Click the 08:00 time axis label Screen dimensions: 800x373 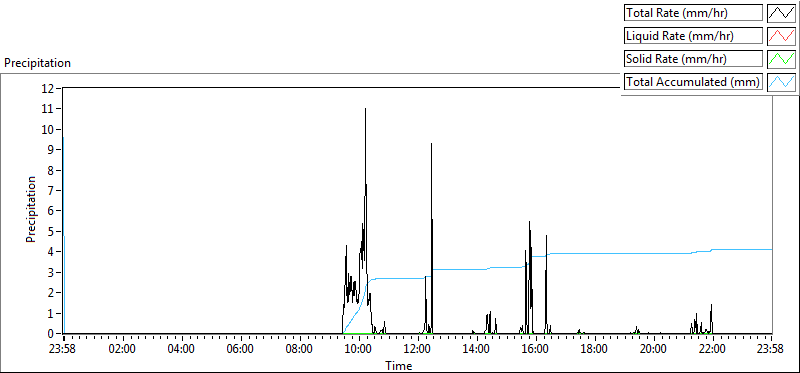[300, 350]
